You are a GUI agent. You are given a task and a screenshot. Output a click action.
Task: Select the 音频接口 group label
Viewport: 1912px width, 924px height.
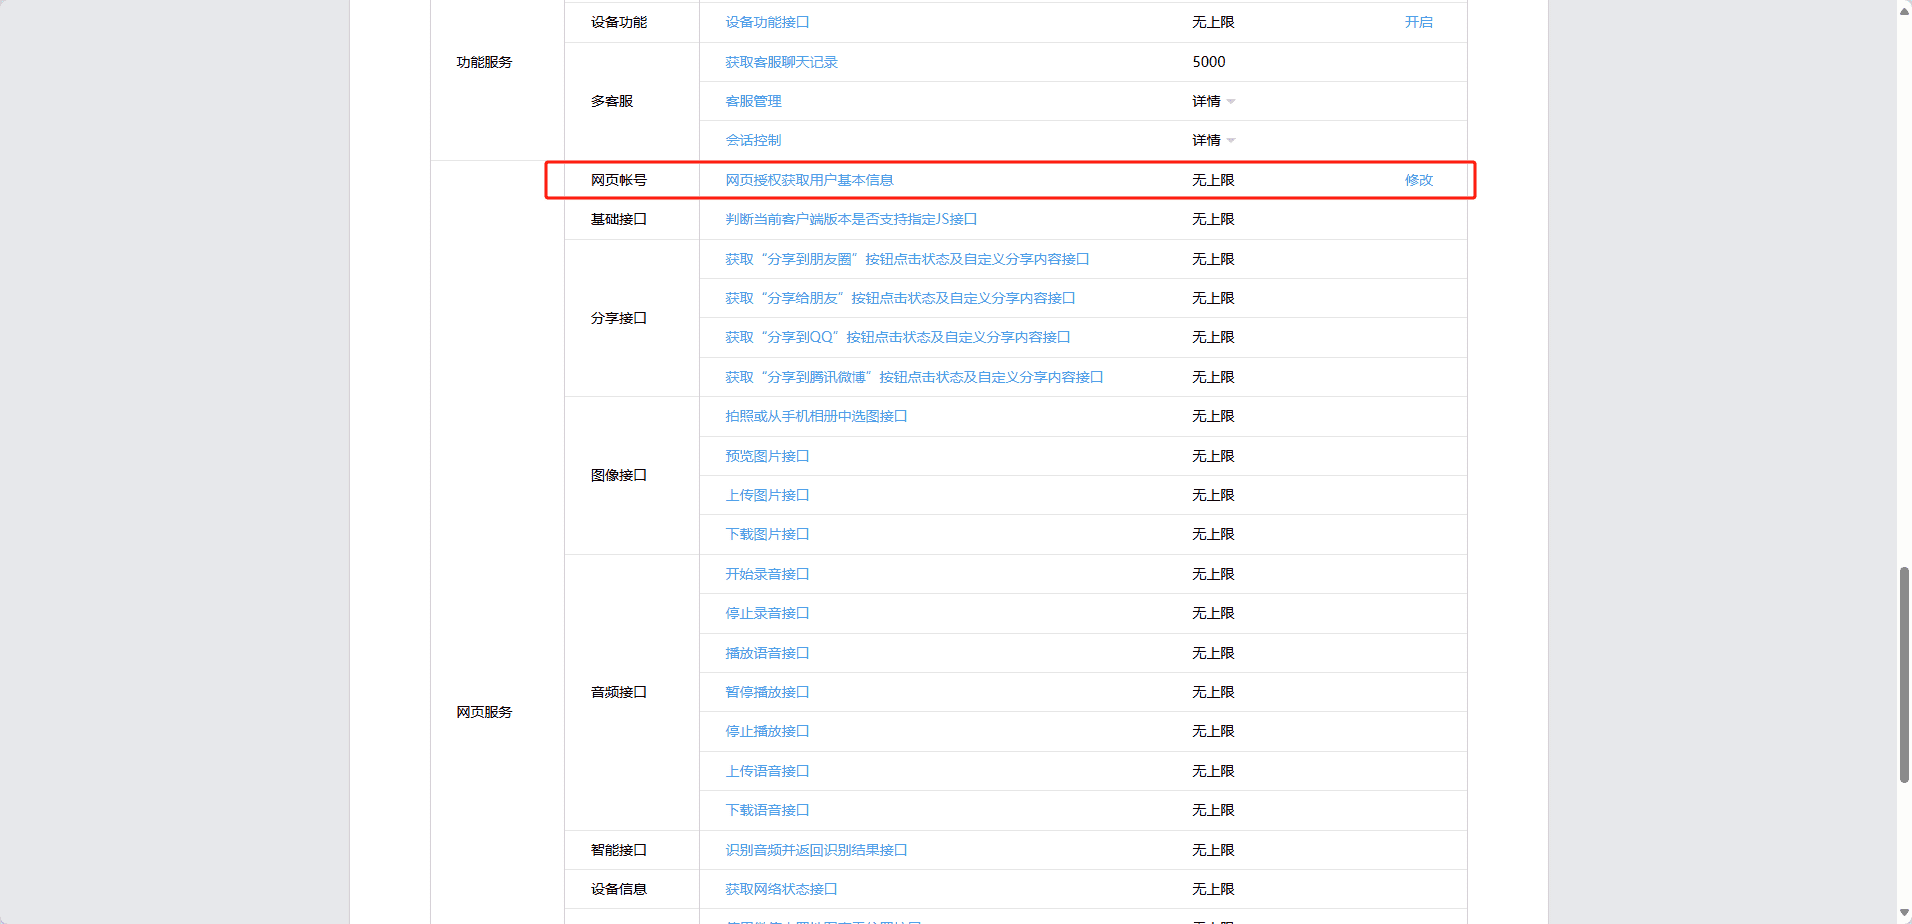619,692
